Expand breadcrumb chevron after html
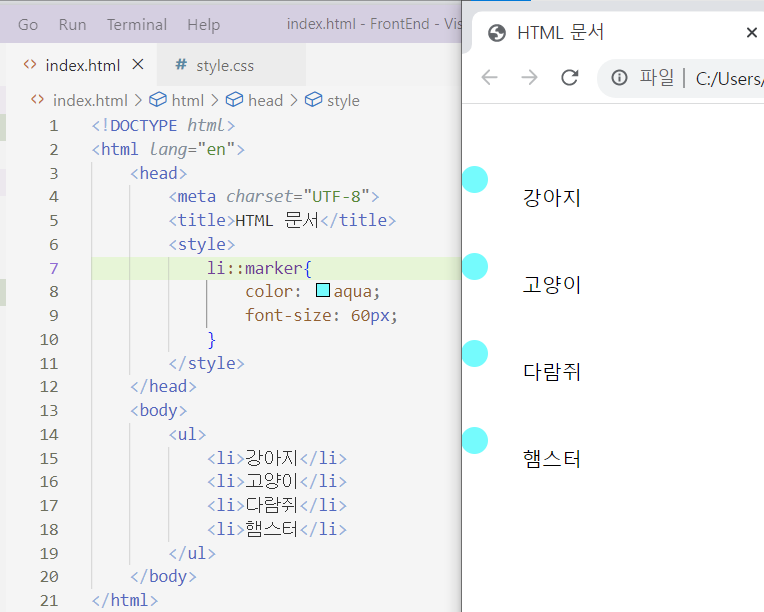The width and height of the screenshot is (764, 612). coord(215,100)
